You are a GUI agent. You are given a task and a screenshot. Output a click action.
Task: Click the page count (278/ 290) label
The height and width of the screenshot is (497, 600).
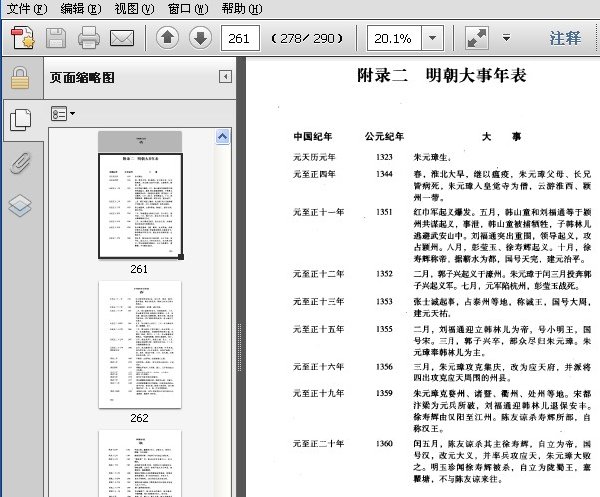tap(307, 38)
